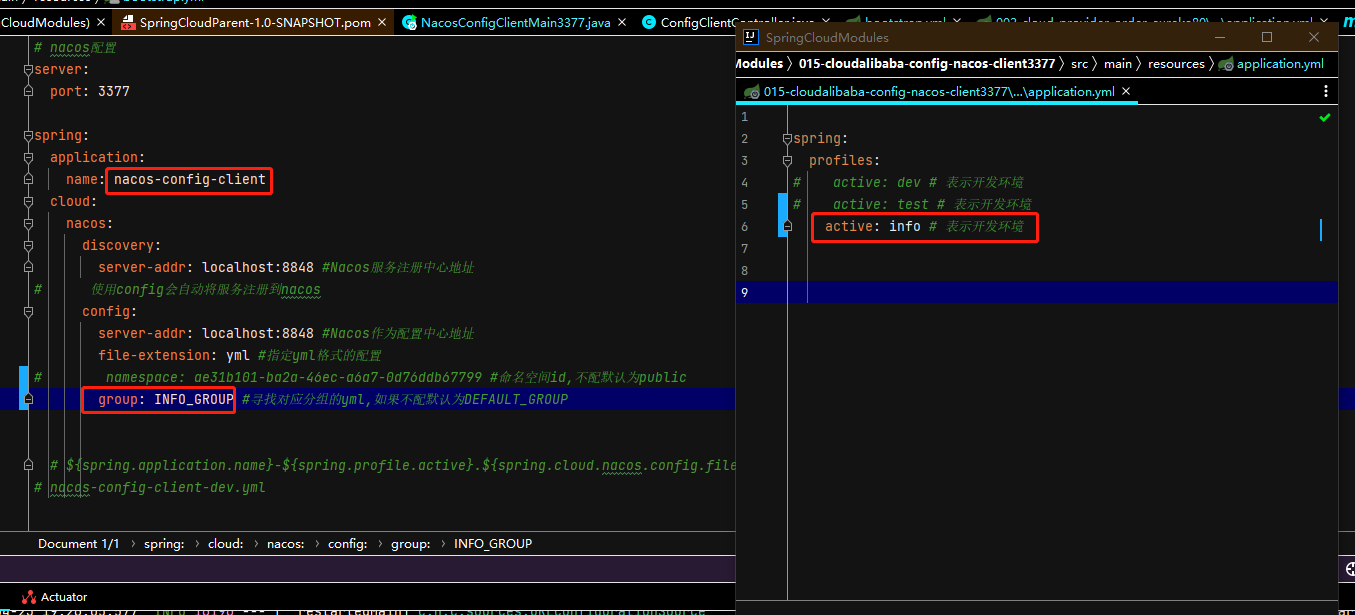Click the green inspection checkmark indicator
This screenshot has height=615, width=1355.
(x=1324, y=117)
